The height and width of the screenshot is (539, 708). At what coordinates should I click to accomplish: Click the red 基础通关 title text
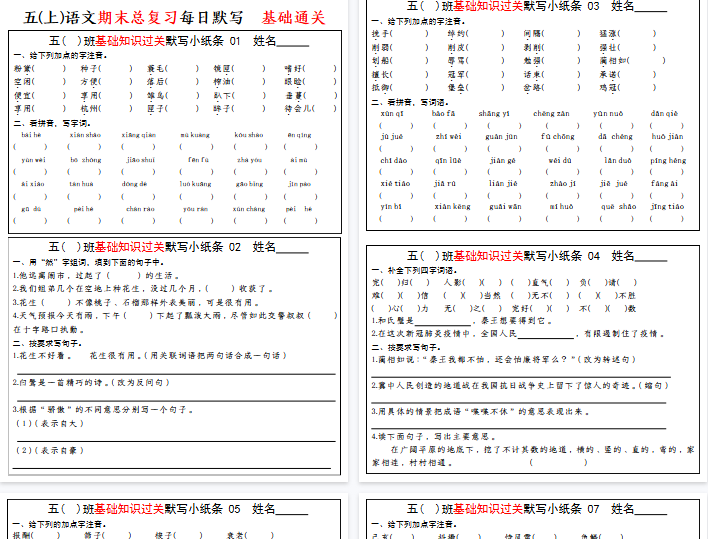[293, 18]
